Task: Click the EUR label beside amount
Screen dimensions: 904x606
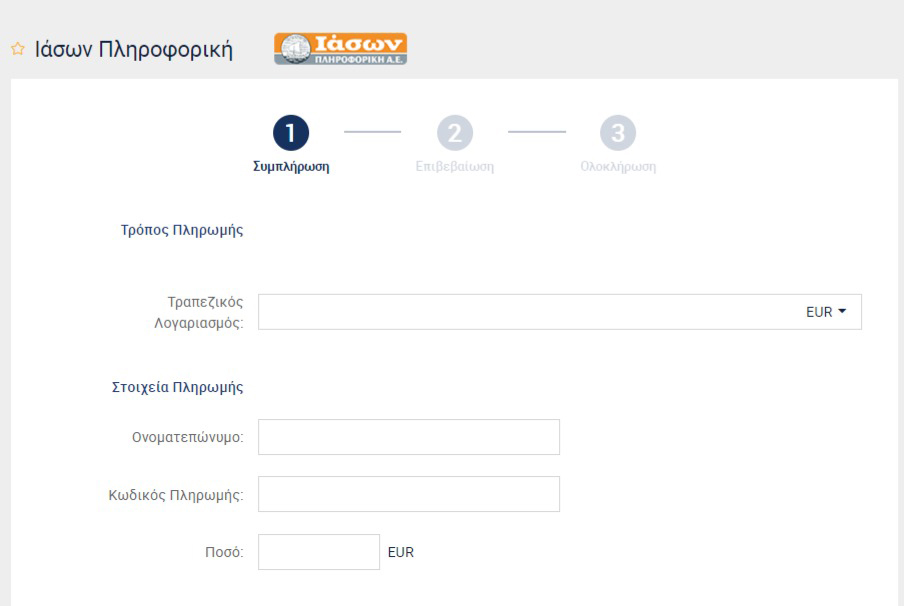Action: 401,552
